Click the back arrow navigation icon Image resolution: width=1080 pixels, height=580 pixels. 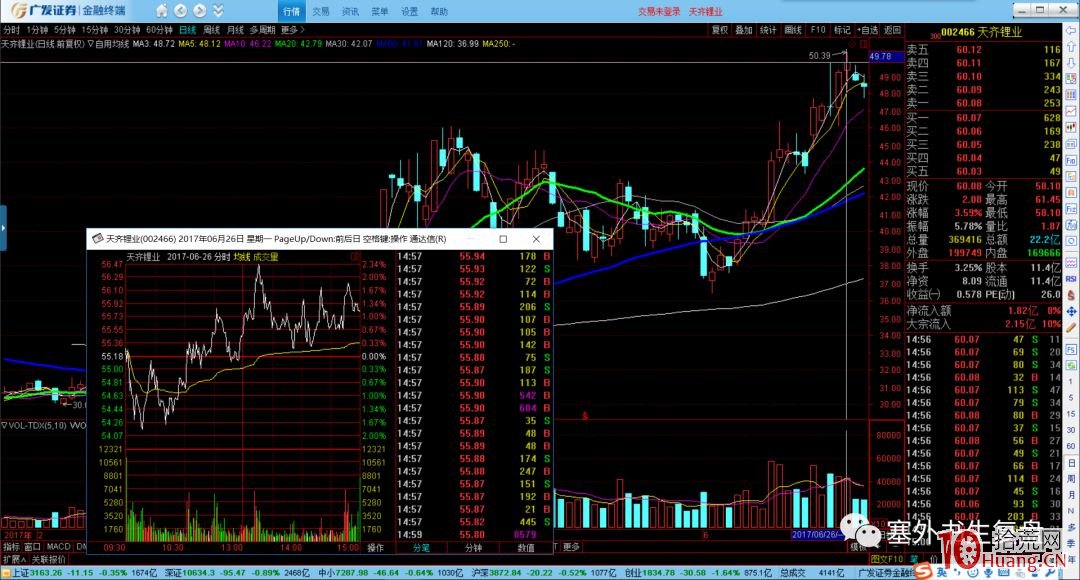point(180,11)
